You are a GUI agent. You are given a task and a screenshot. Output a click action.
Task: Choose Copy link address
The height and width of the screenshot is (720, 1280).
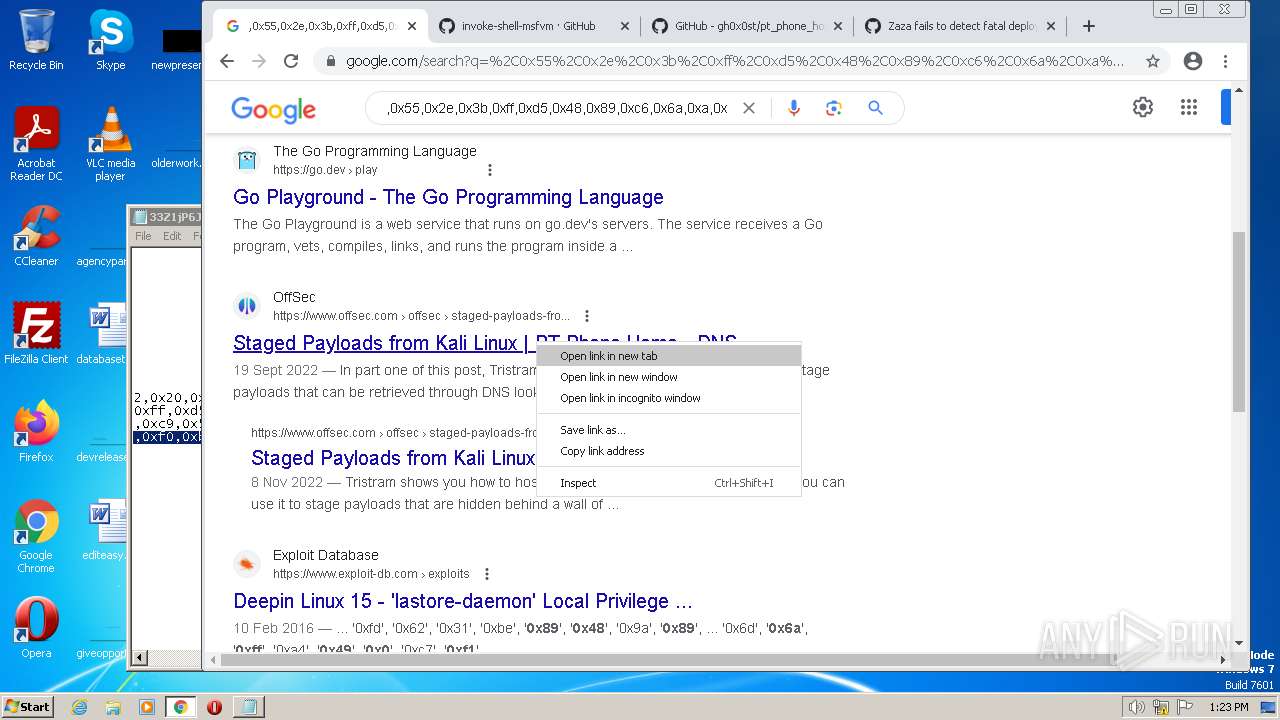(x=669, y=451)
